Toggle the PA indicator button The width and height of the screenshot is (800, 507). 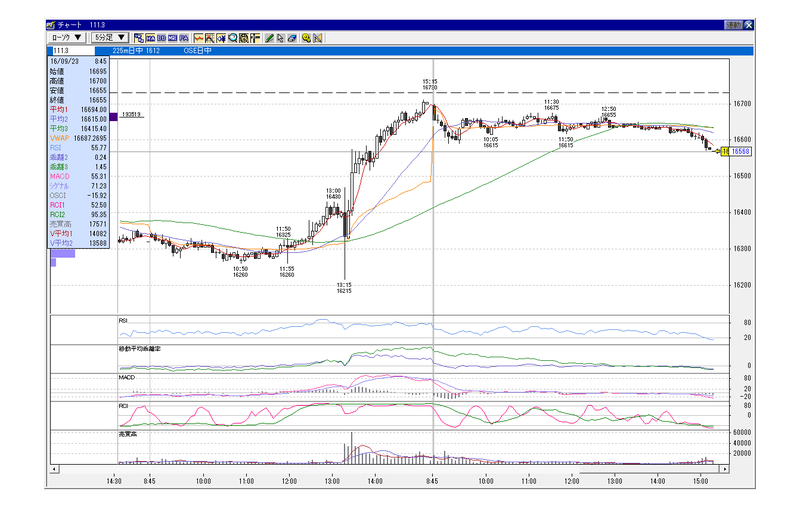pyautogui.click(x=184, y=38)
